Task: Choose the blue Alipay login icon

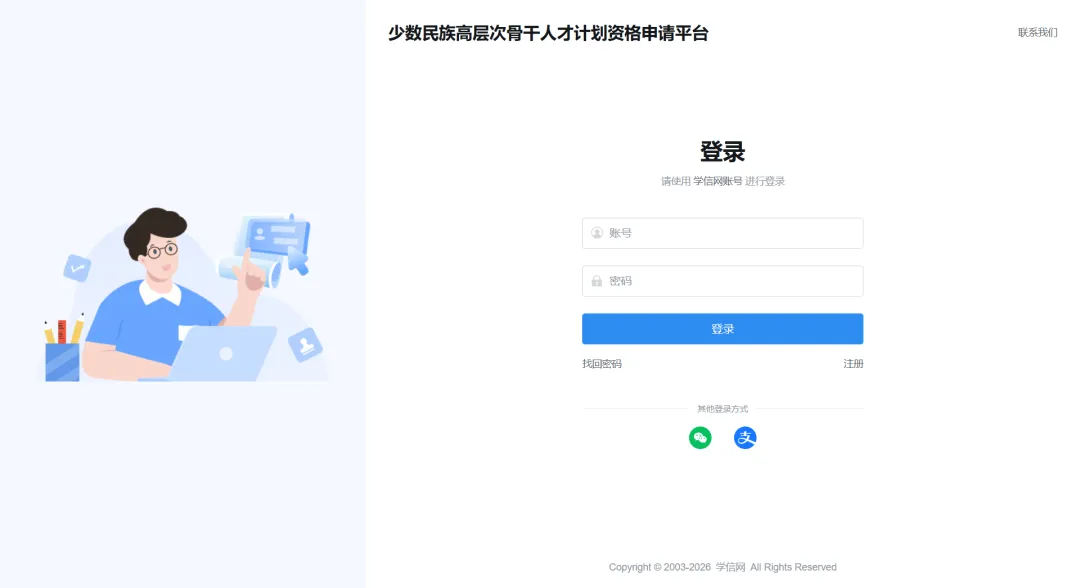Action: [745, 437]
